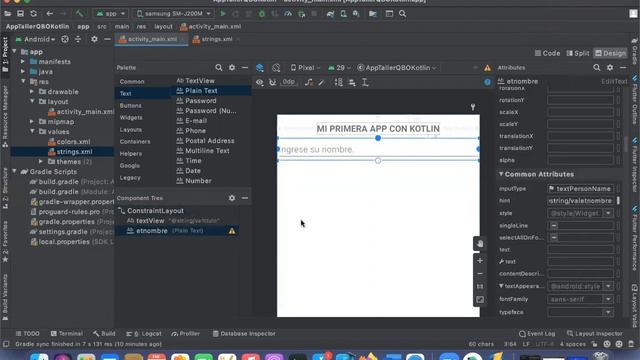The height and width of the screenshot is (360, 640).
Task: Click the project panel gear icon
Action: [x=94, y=39]
